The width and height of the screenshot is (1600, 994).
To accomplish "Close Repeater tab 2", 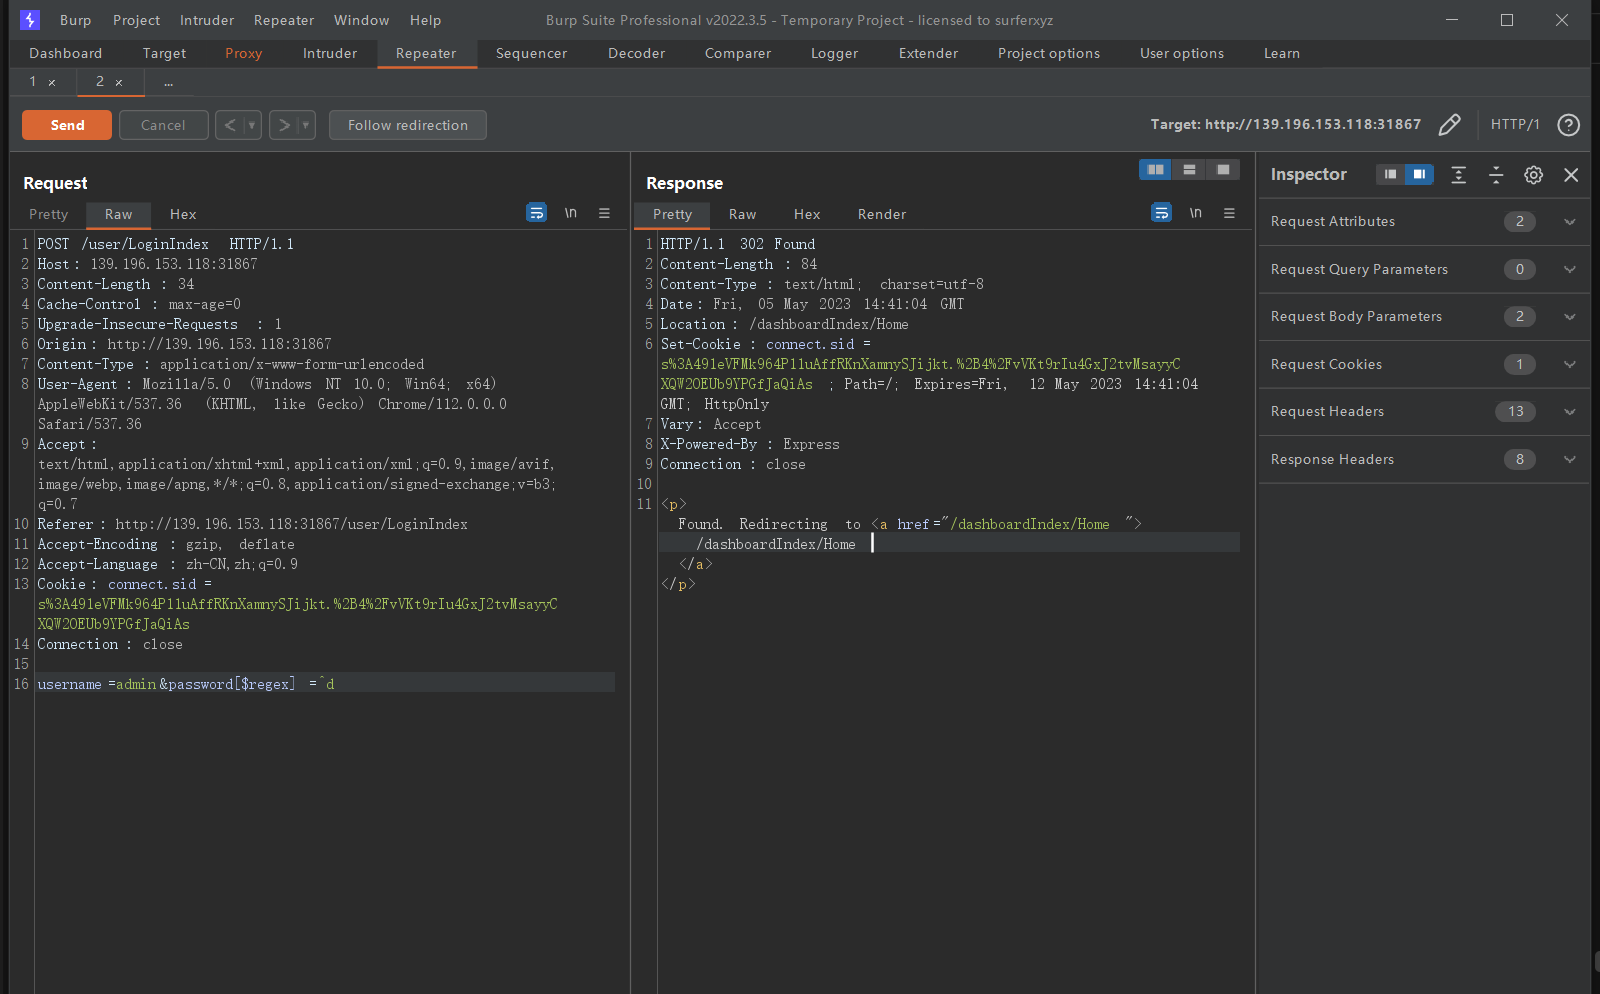I will (x=119, y=82).
